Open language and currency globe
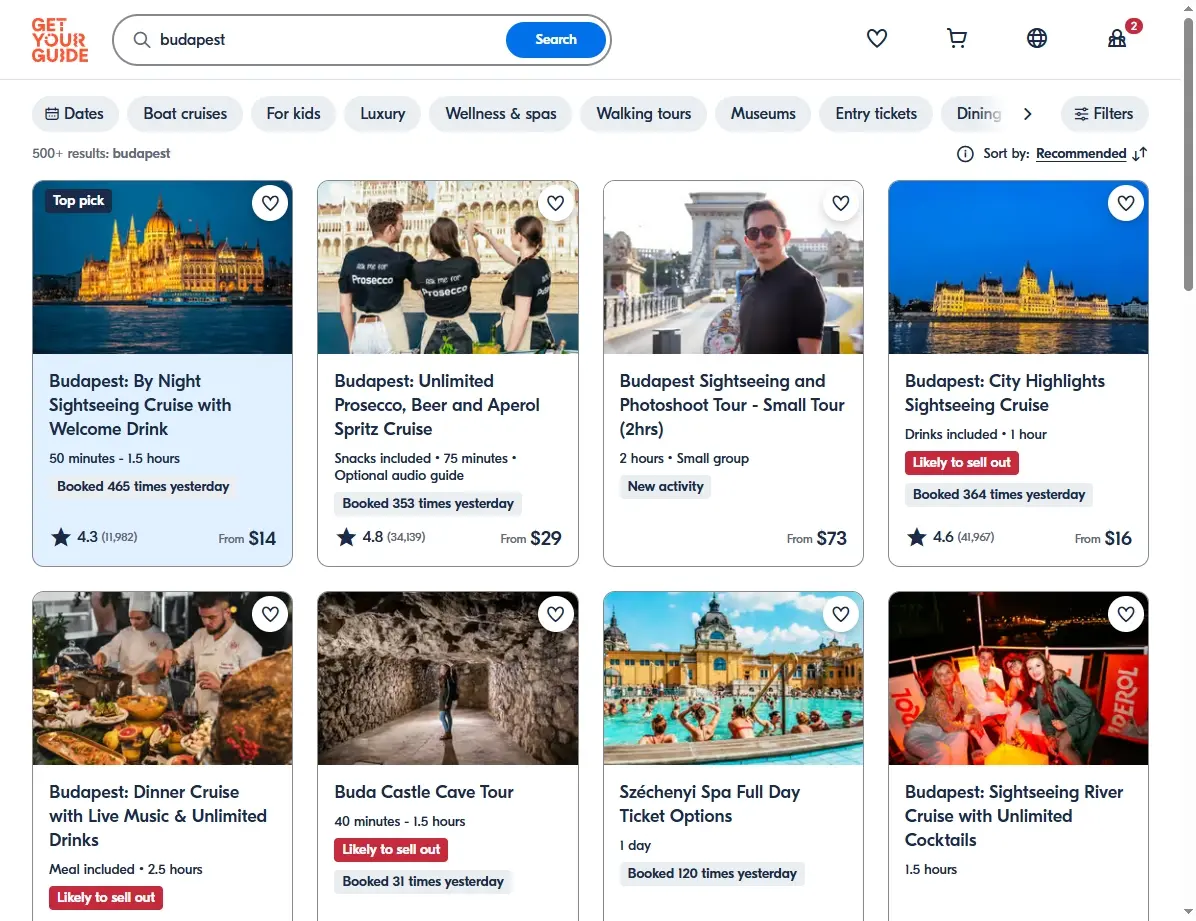 [1037, 38]
